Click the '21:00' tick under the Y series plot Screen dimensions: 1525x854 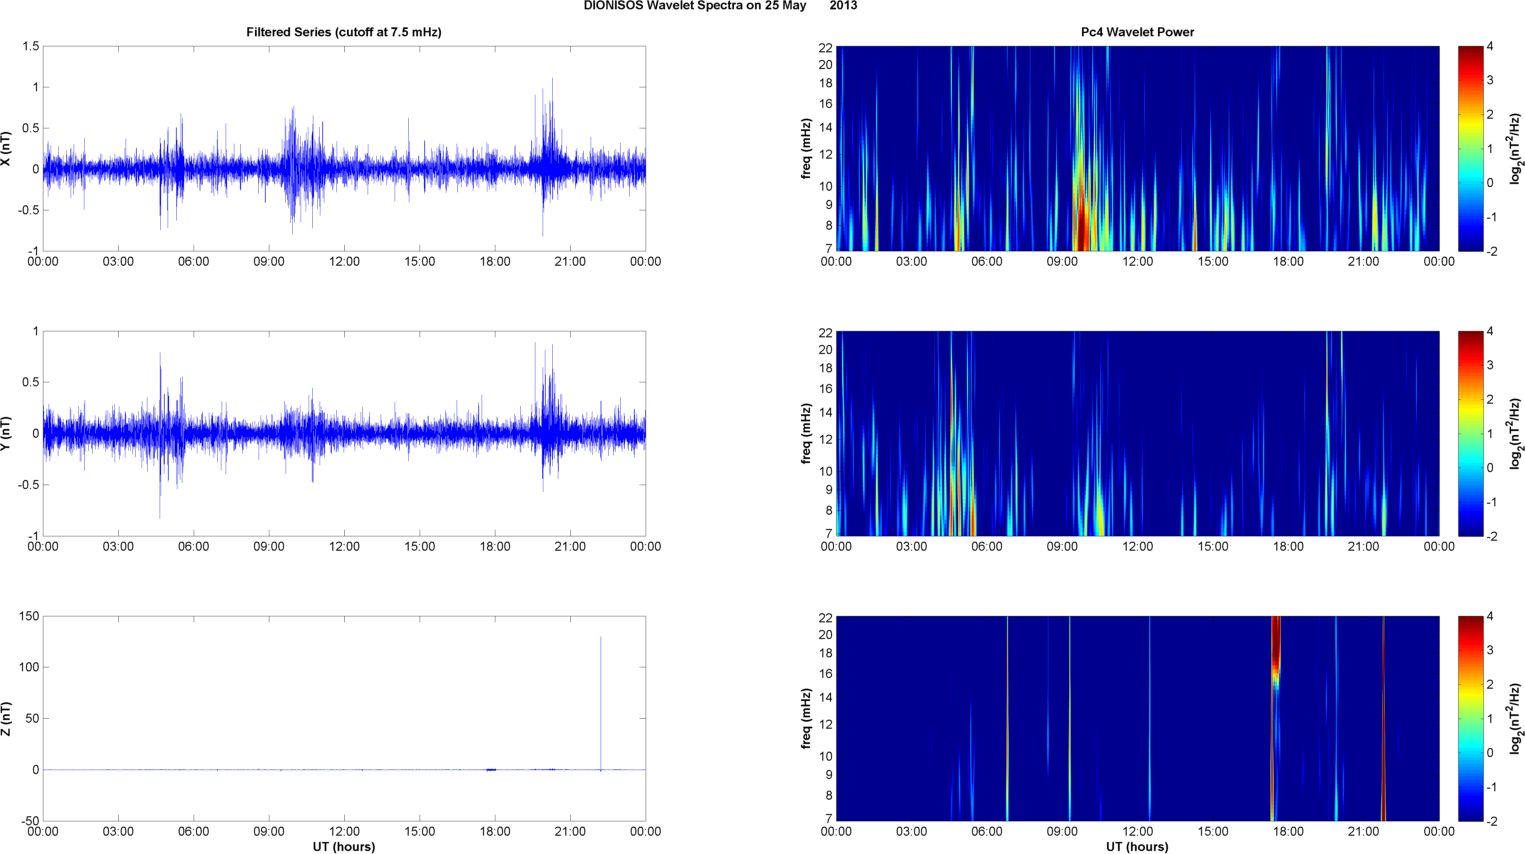point(570,547)
